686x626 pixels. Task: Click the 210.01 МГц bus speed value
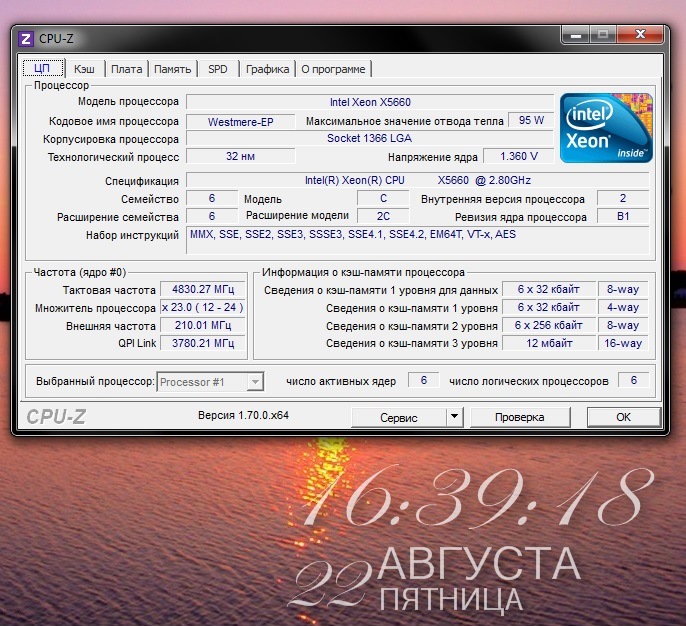(x=203, y=325)
